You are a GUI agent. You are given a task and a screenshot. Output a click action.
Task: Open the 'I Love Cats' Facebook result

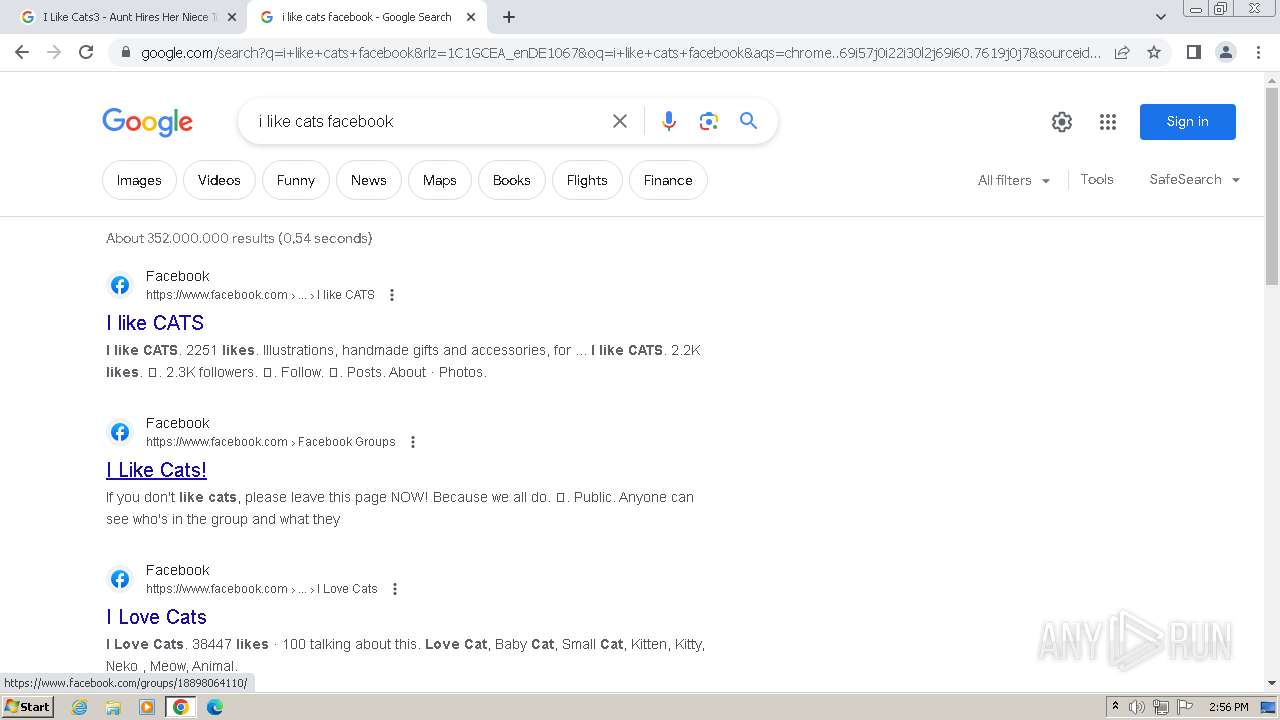point(156,617)
